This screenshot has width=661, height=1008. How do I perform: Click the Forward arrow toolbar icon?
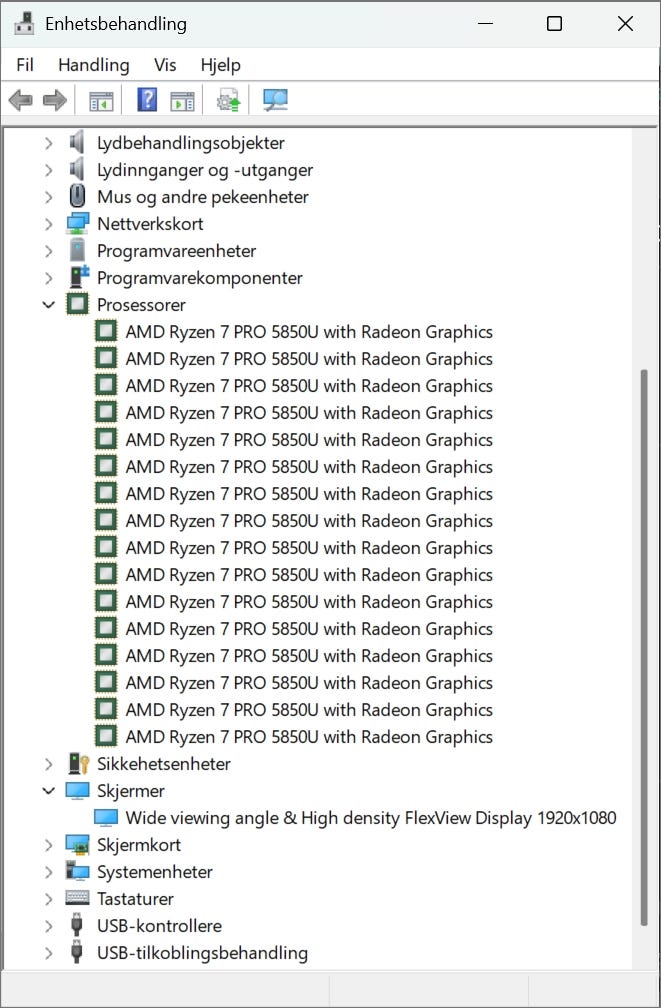(55, 100)
